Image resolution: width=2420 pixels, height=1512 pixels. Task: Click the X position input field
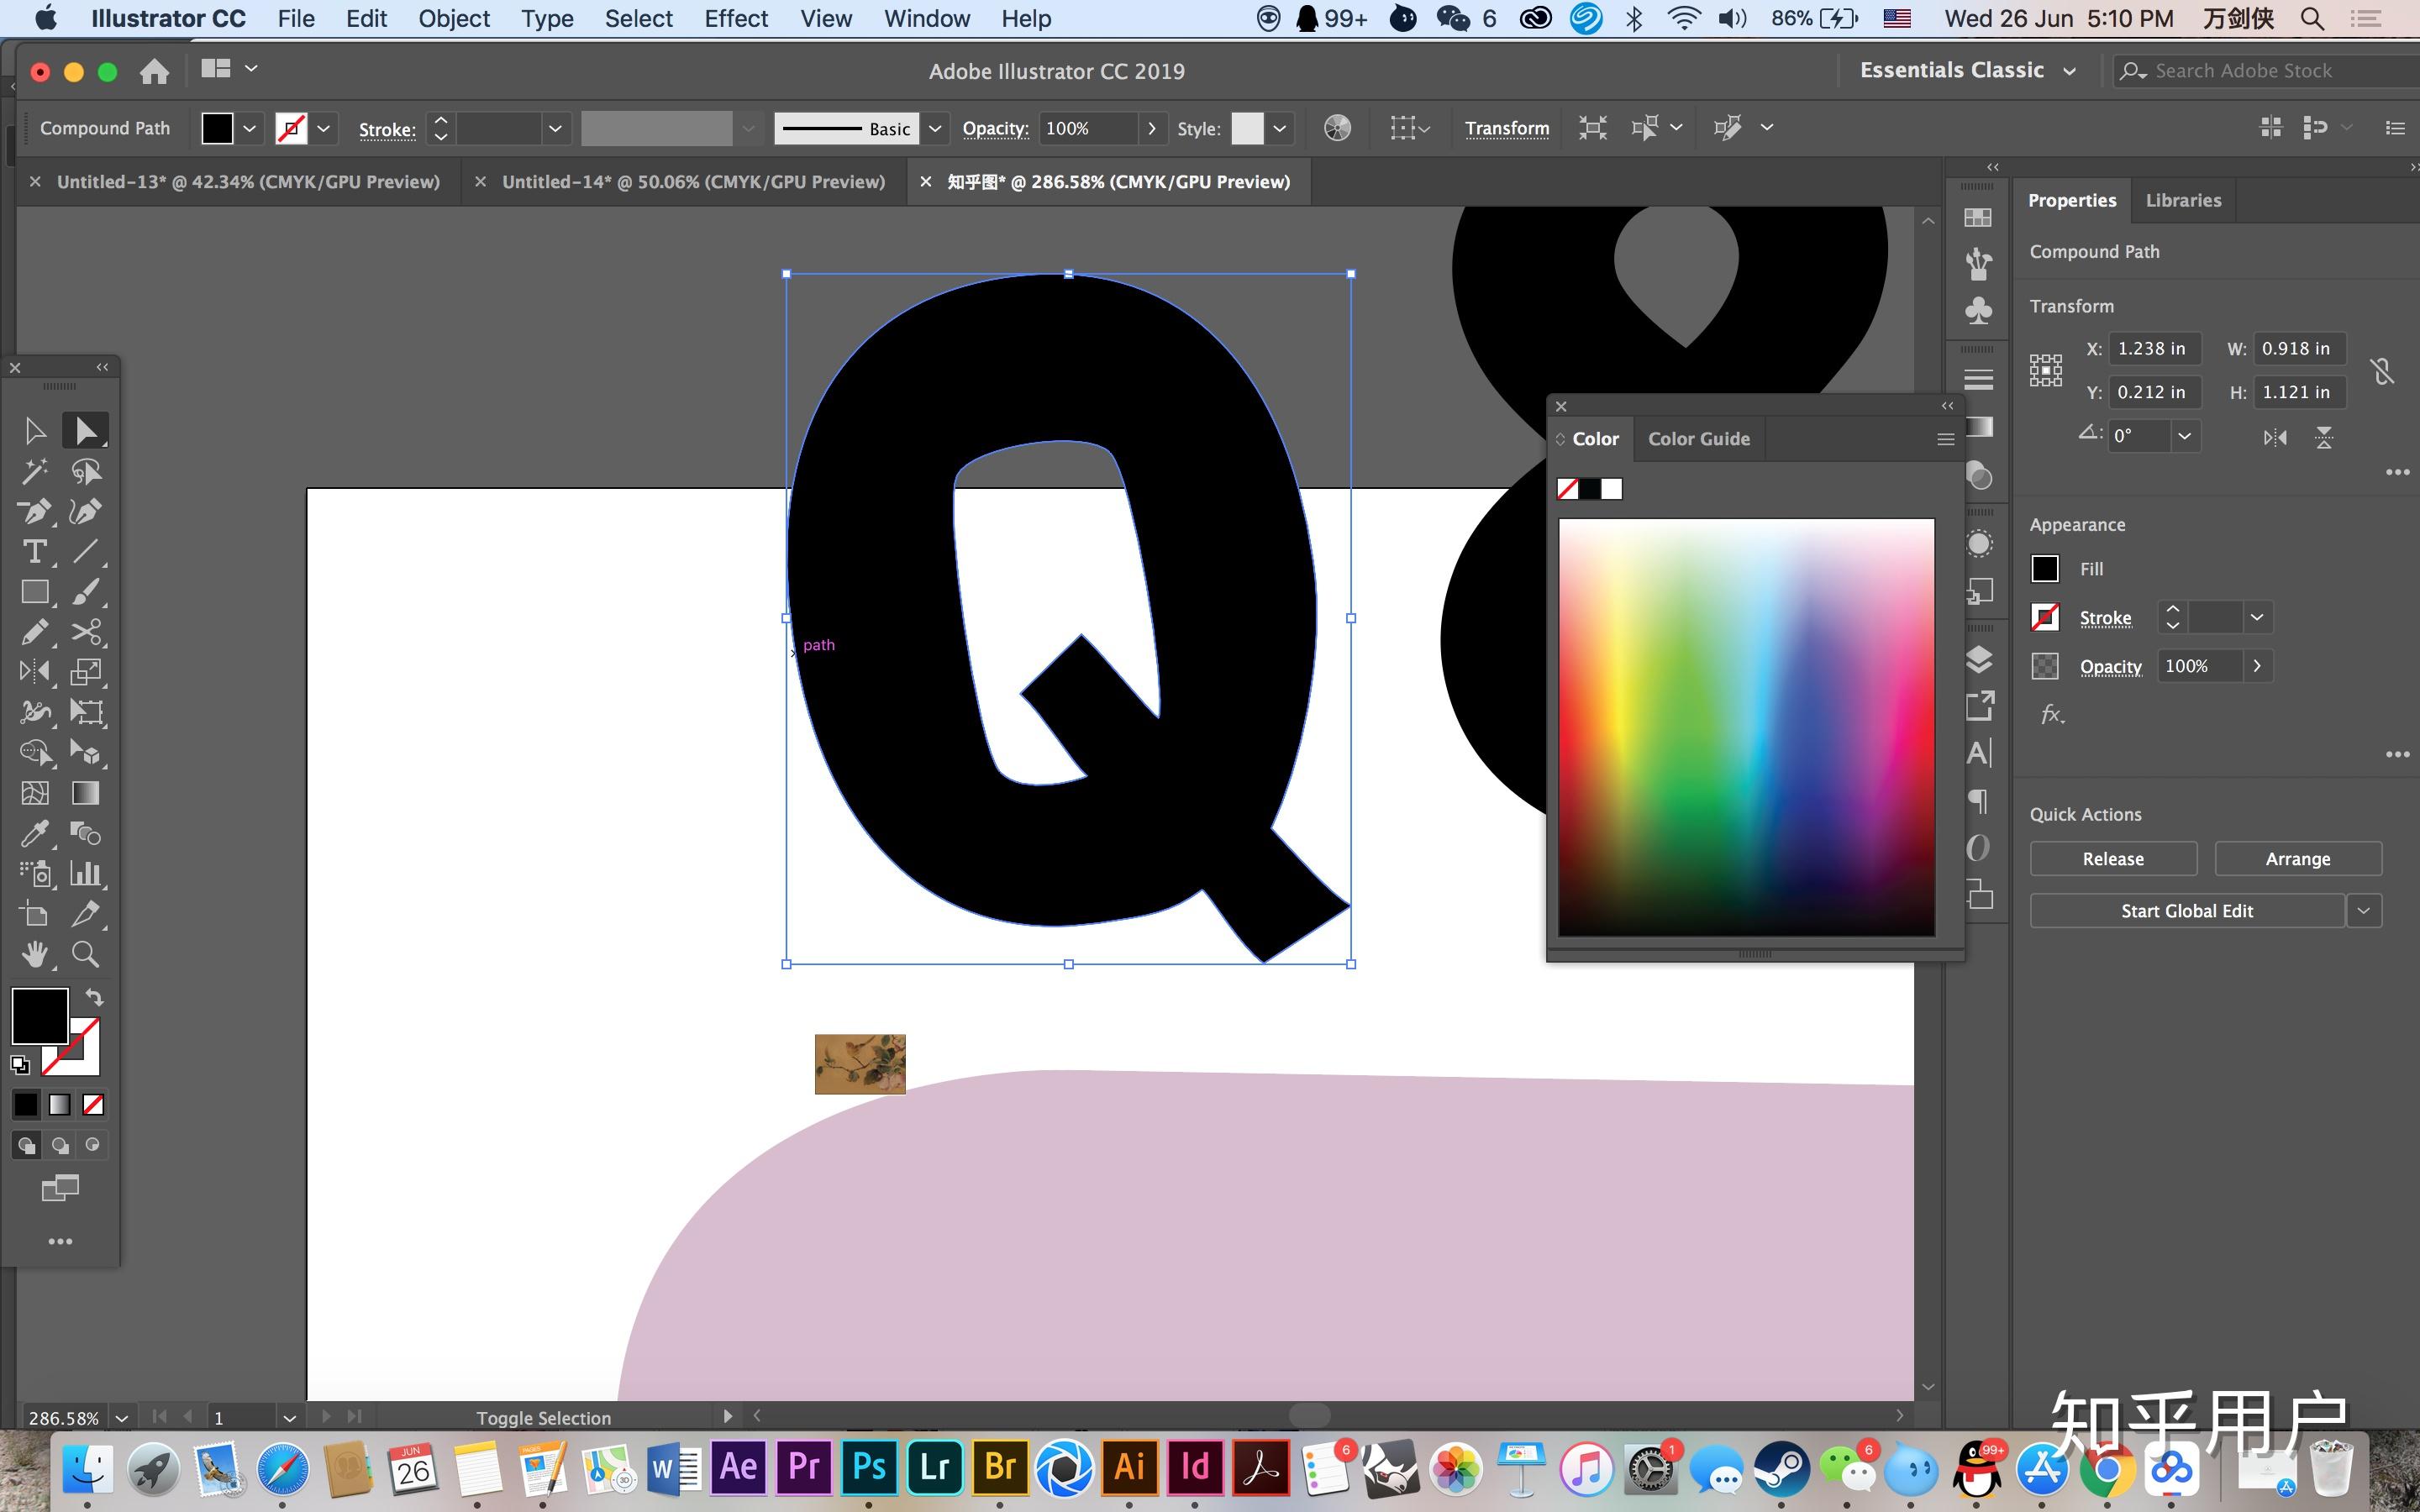pyautogui.click(x=2155, y=349)
